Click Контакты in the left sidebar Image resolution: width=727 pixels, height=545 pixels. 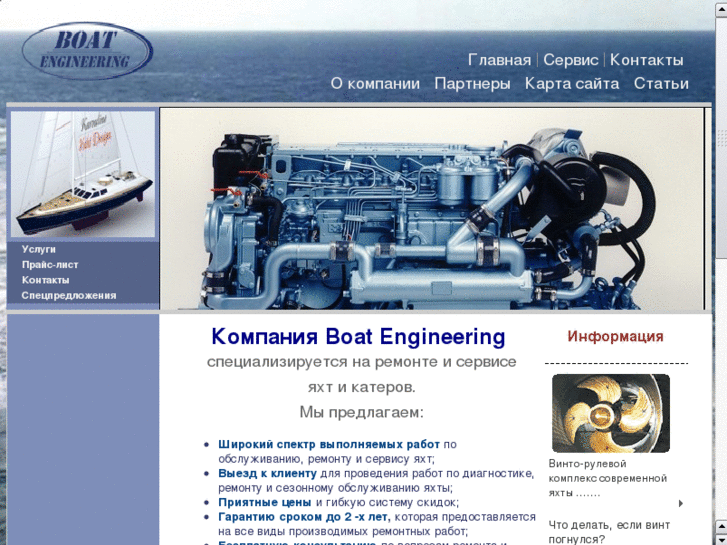tap(45, 280)
